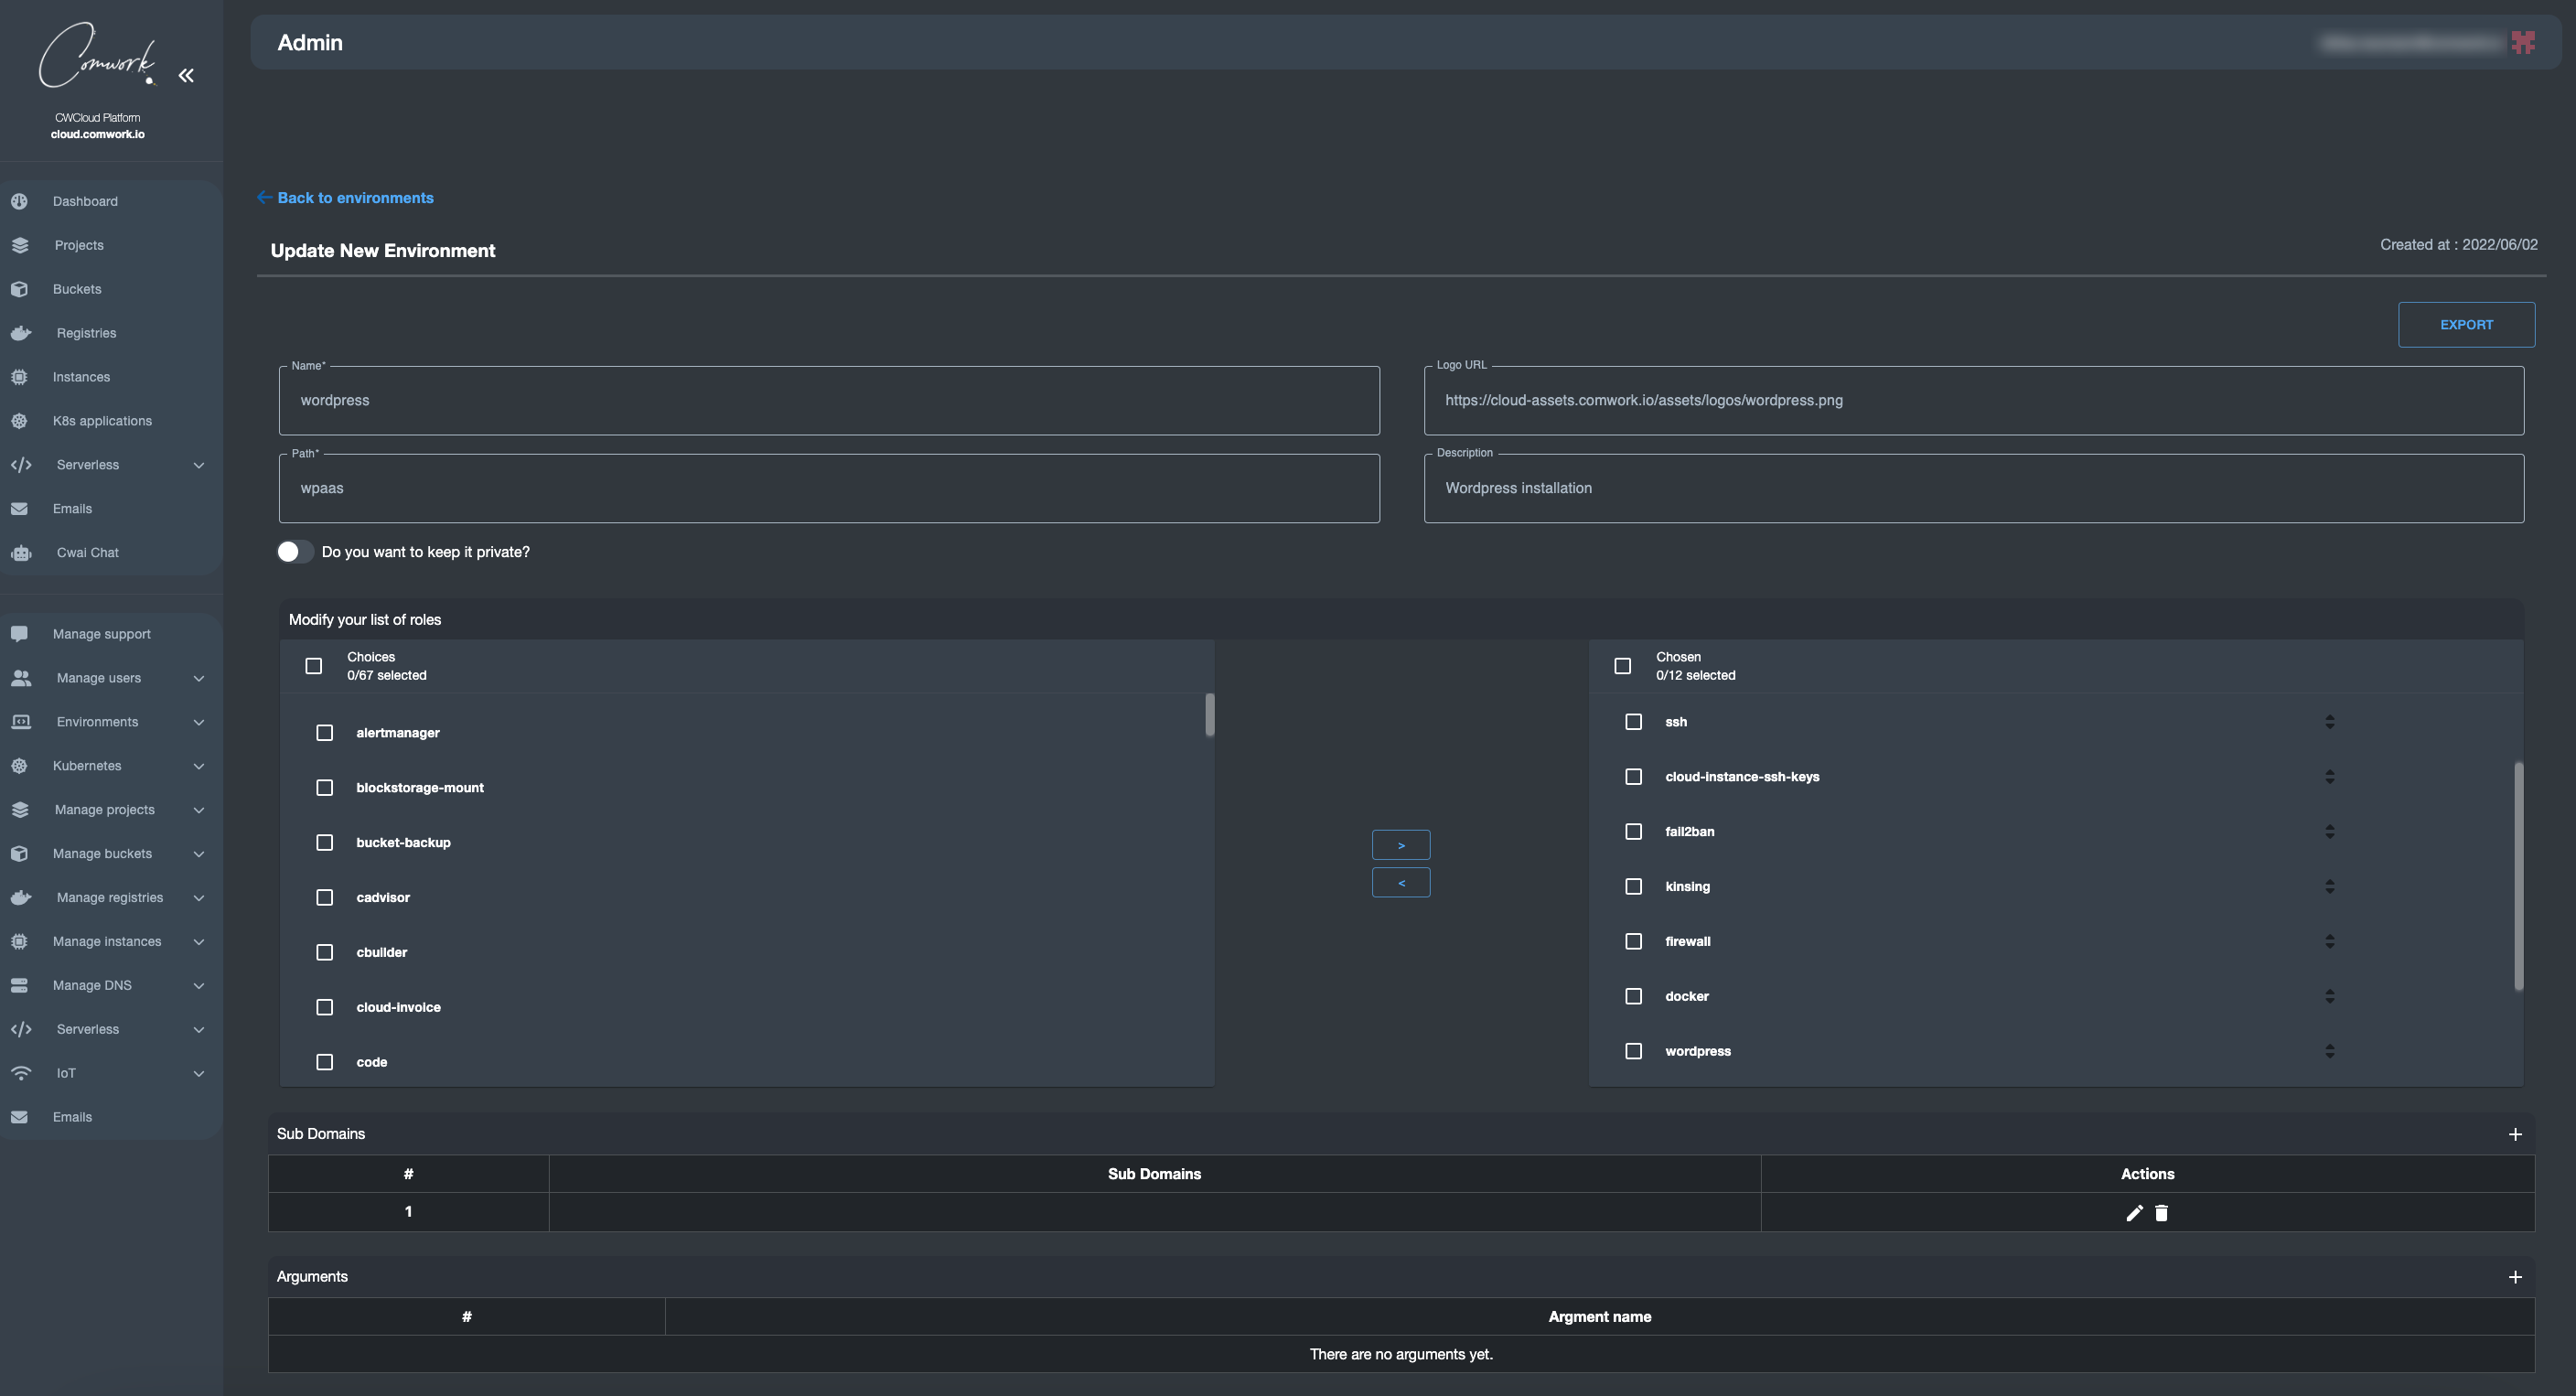Check the alertmanager role checkbox

pos(325,733)
